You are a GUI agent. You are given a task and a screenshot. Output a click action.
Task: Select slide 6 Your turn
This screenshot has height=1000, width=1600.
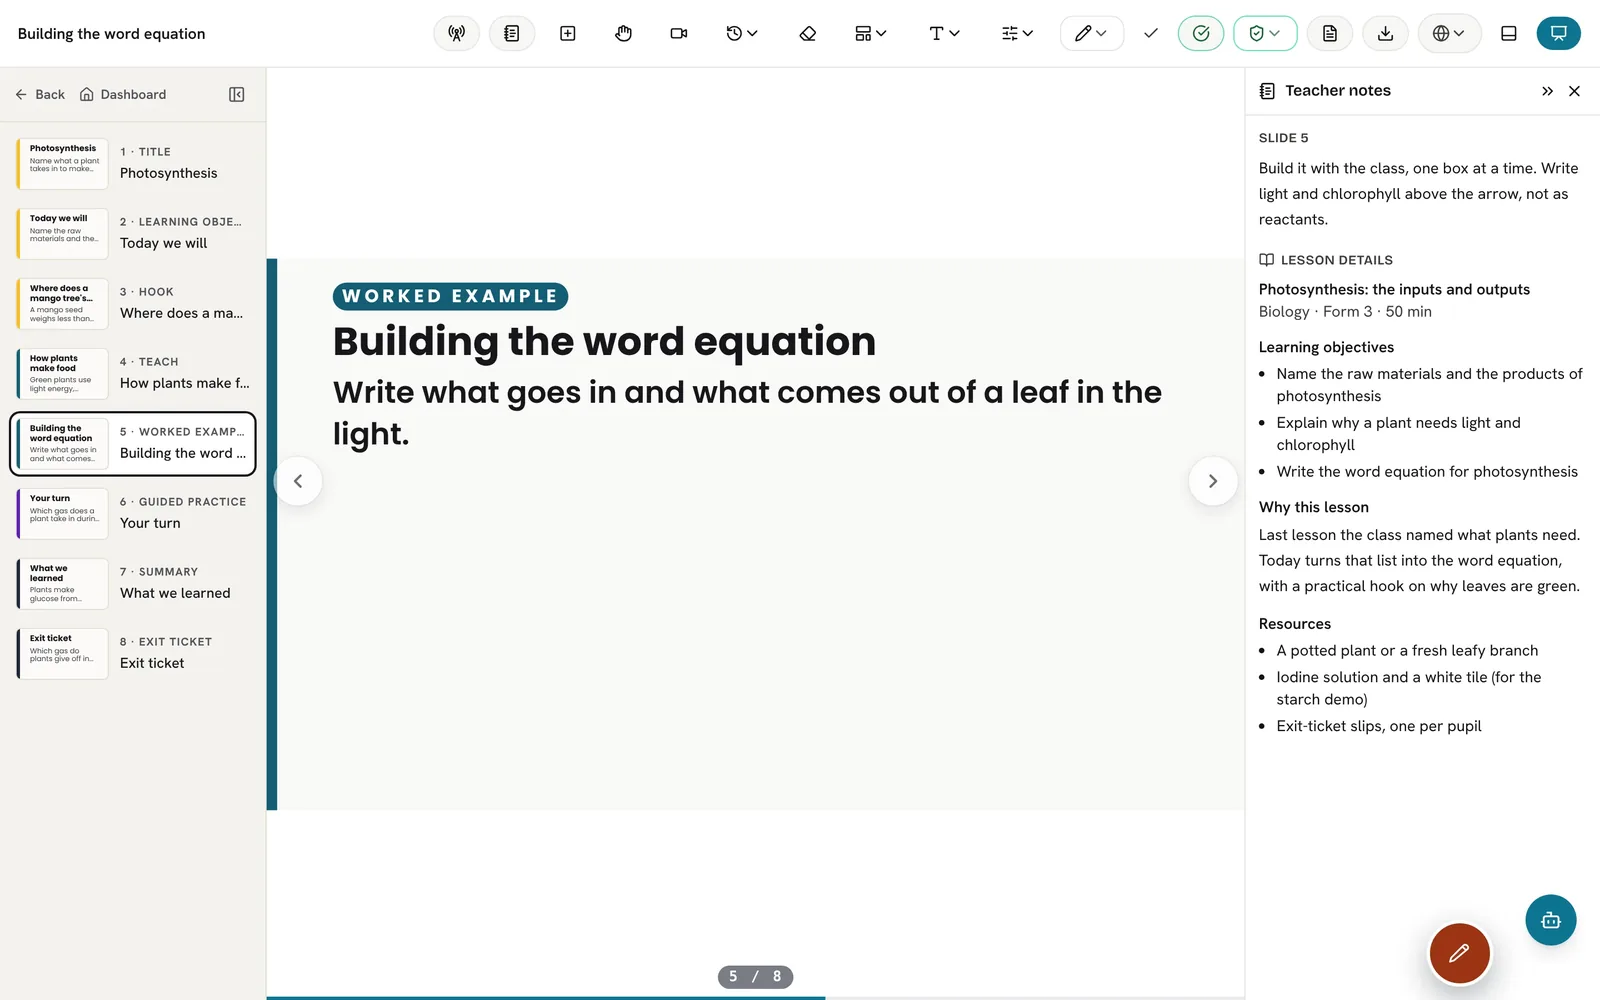point(133,513)
